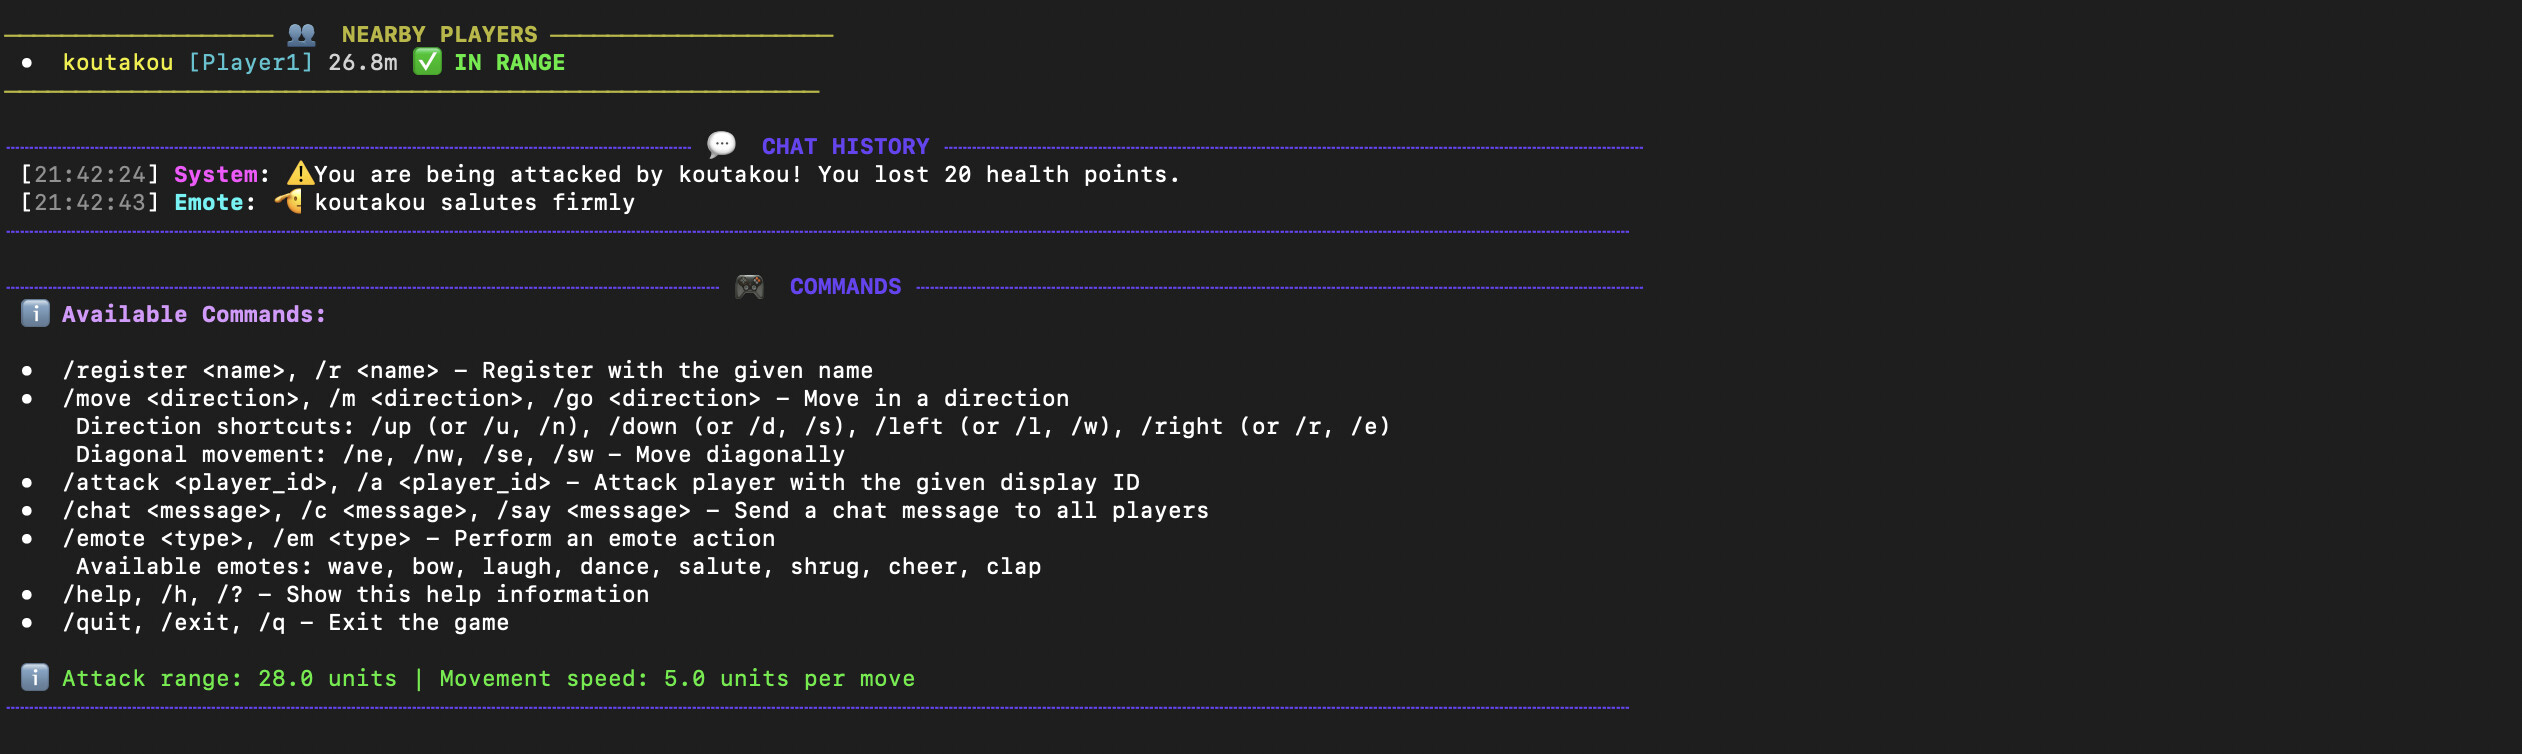This screenshot has height=754, width=2522.
Task: Click the green checkmark IN RANGE icon
Action: point(428,62)
